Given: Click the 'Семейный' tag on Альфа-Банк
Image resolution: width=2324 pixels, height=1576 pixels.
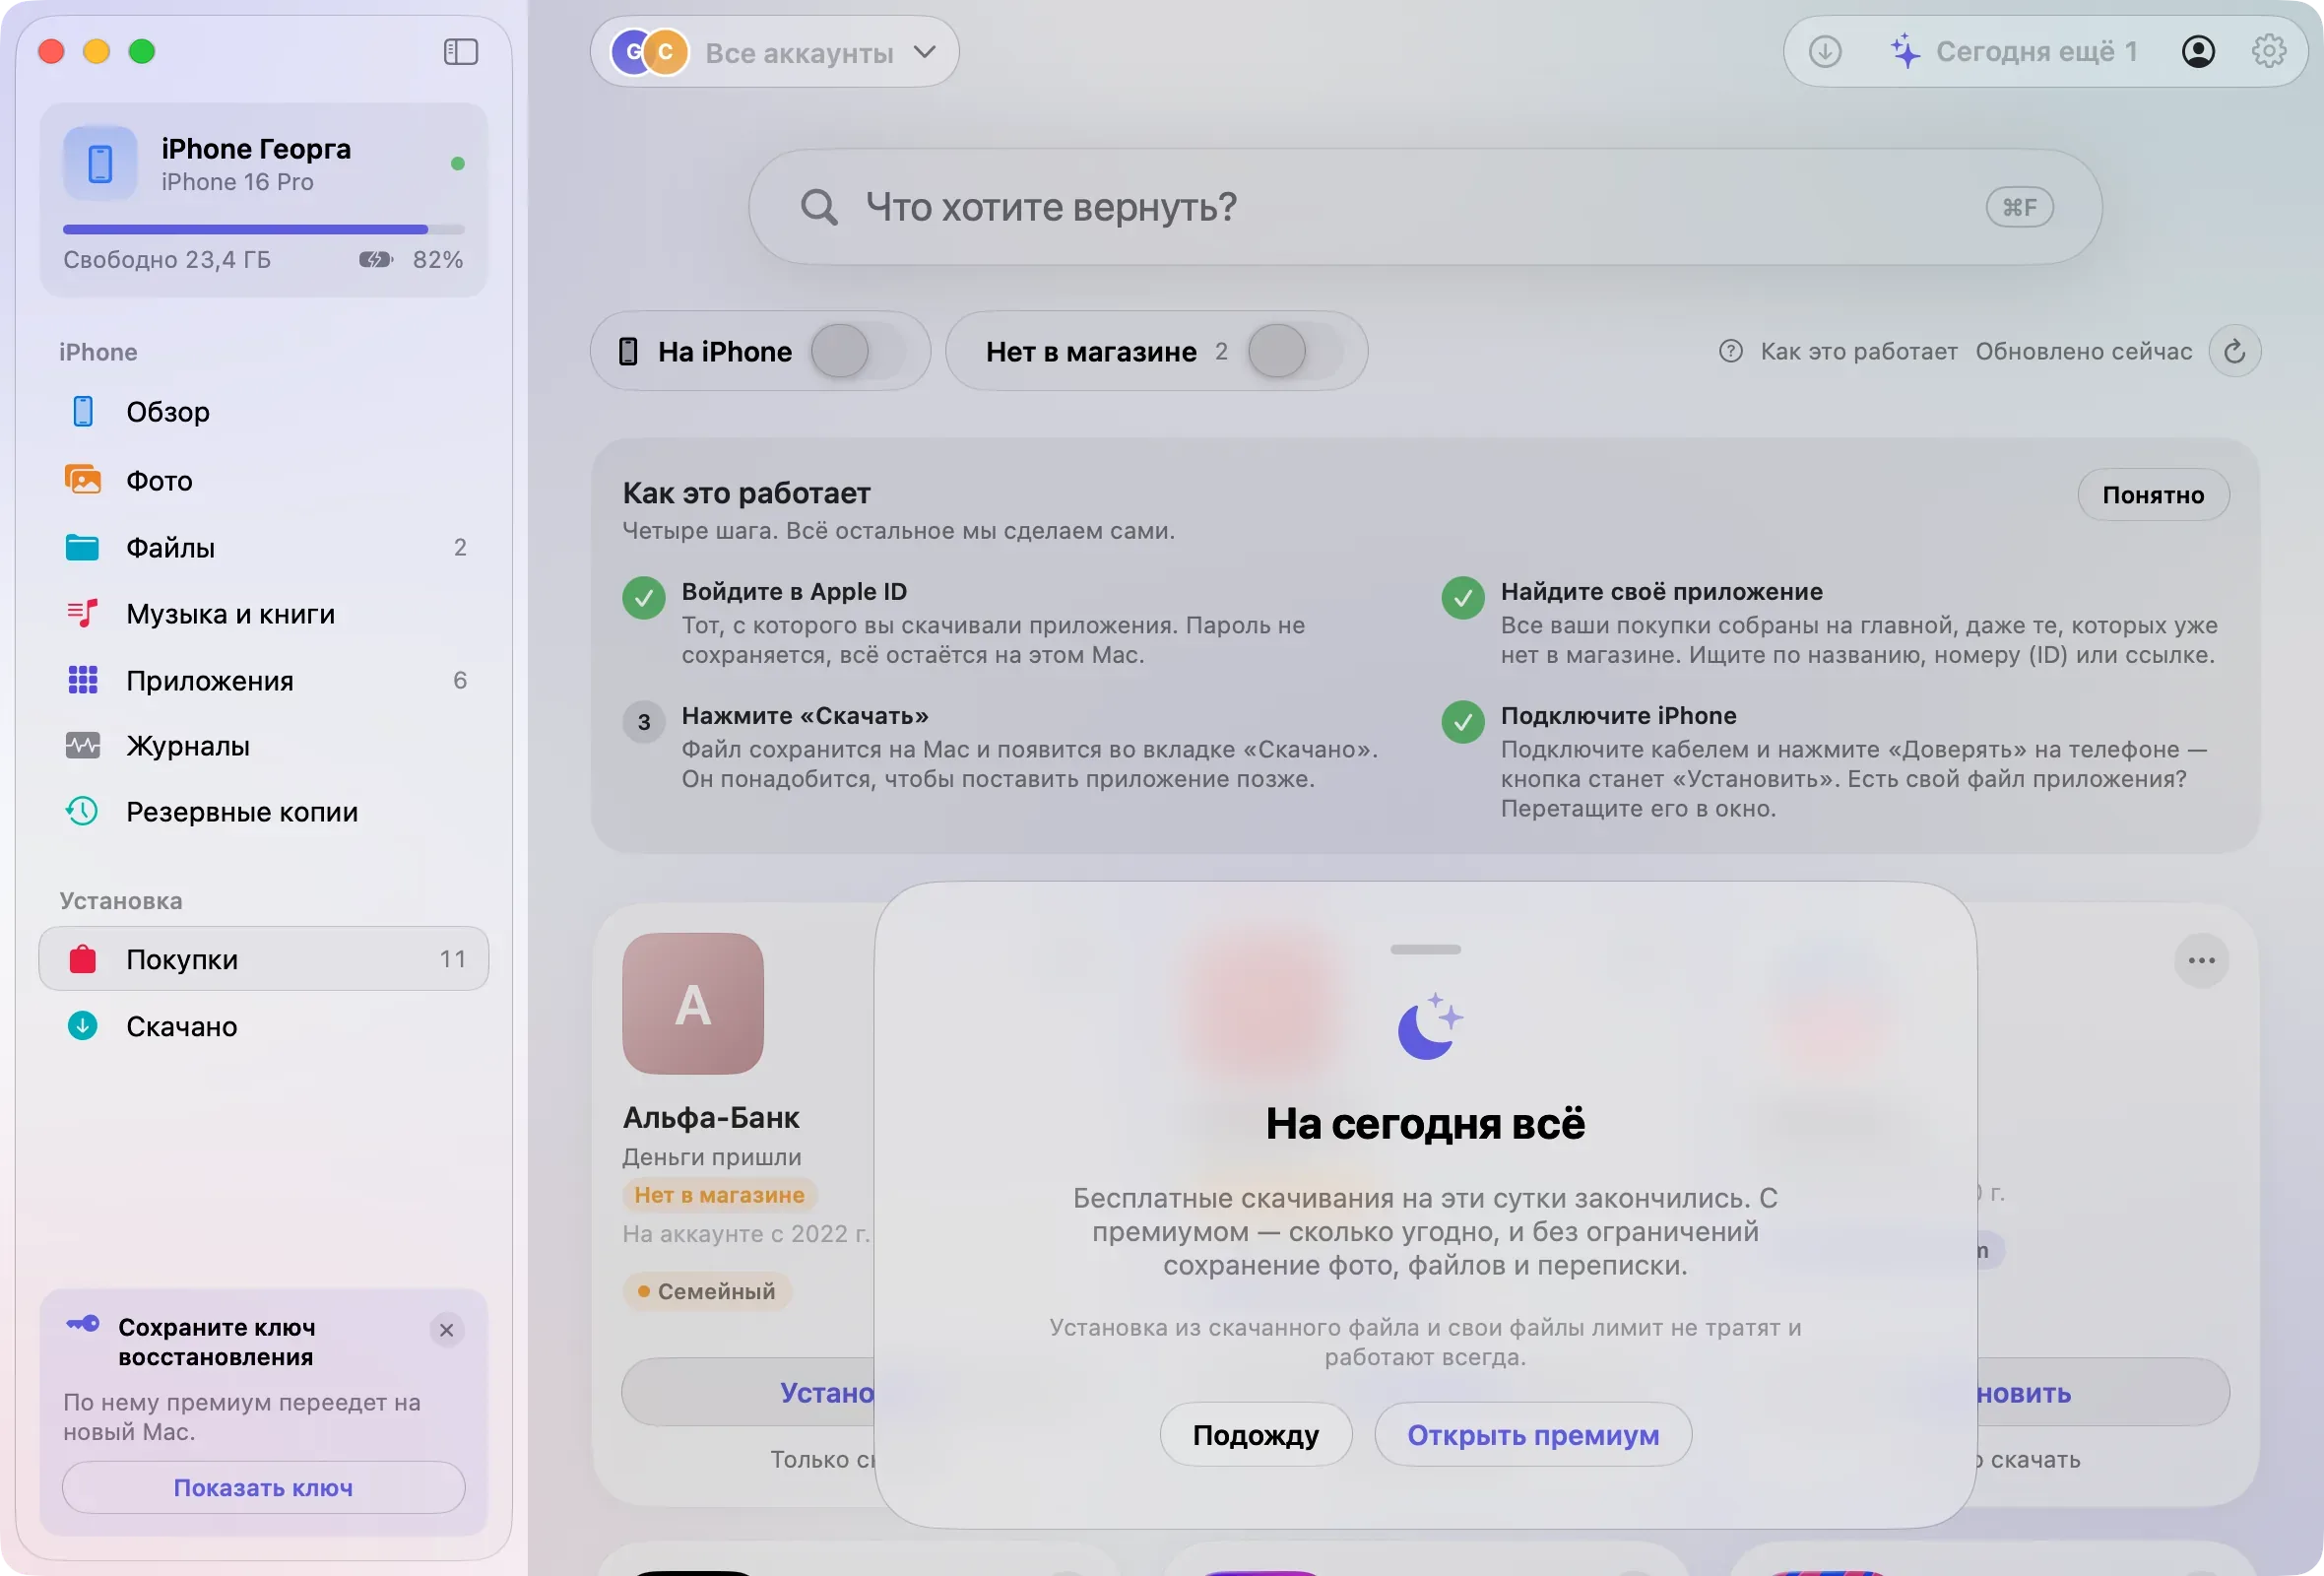Looking at the screenshot, I should click(707, 1292).
